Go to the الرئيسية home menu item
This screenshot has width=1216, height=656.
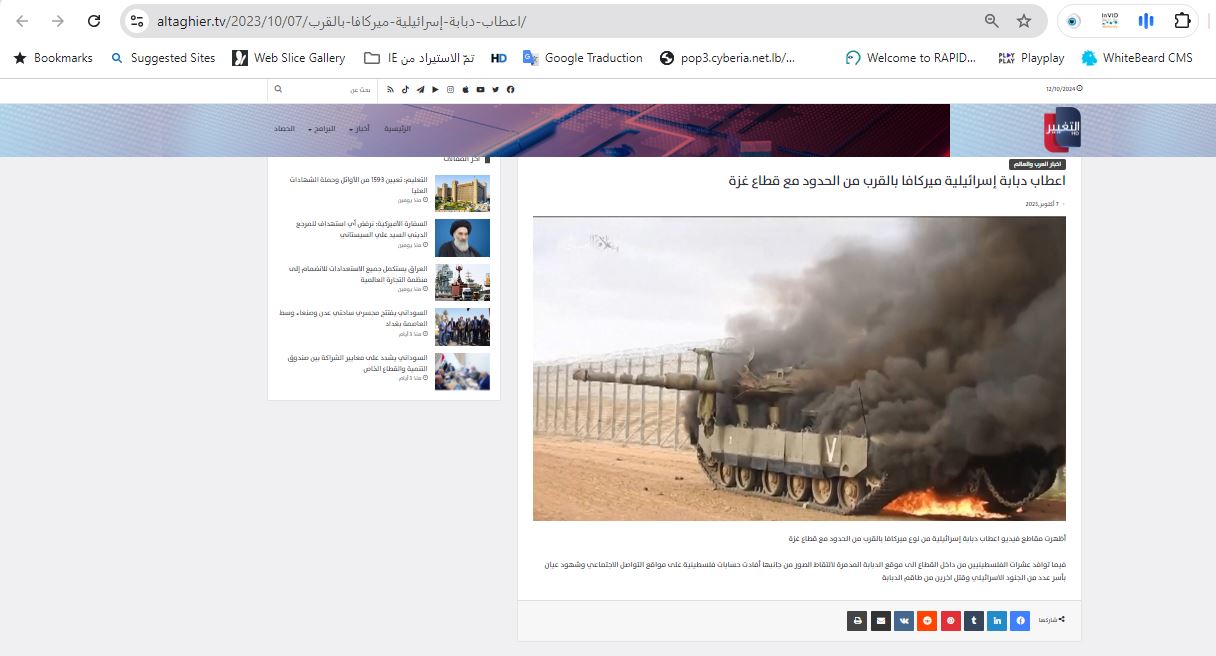coord(397,129)
